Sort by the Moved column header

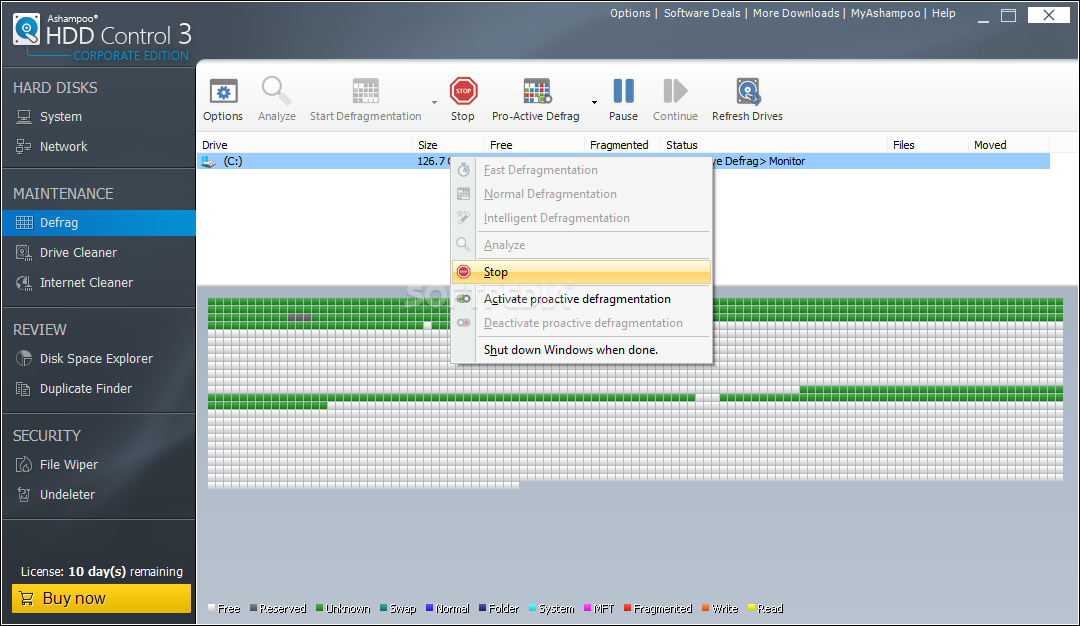(x=1008, y=145)
